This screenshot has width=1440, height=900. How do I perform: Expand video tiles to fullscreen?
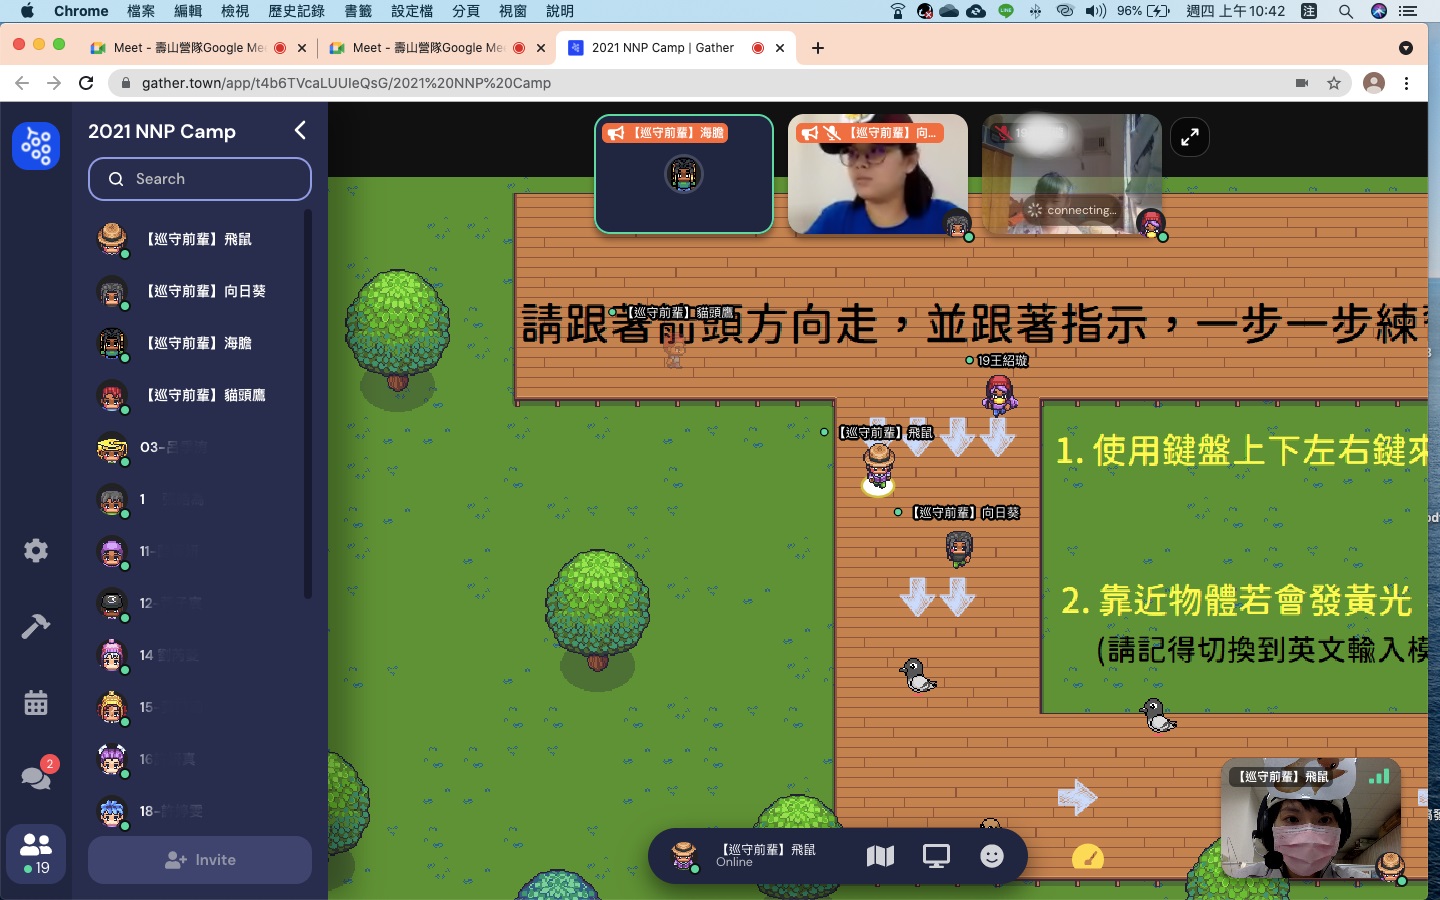click(1190, 138)
